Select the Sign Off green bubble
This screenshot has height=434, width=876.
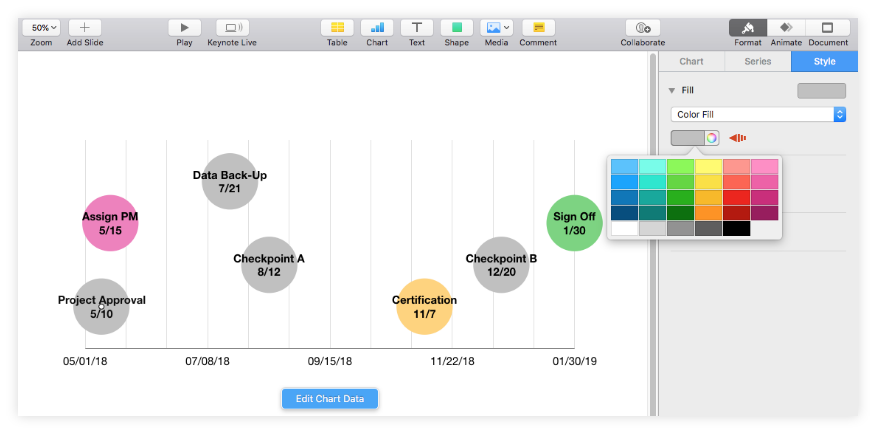click(574, 223)
